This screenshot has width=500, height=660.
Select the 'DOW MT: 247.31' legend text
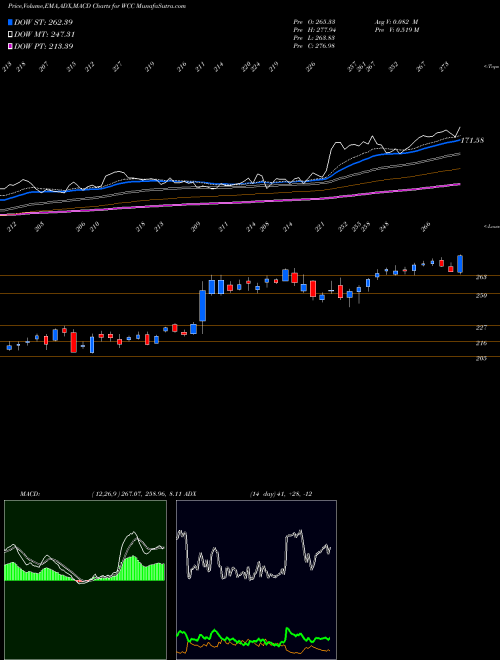point(45,34)
